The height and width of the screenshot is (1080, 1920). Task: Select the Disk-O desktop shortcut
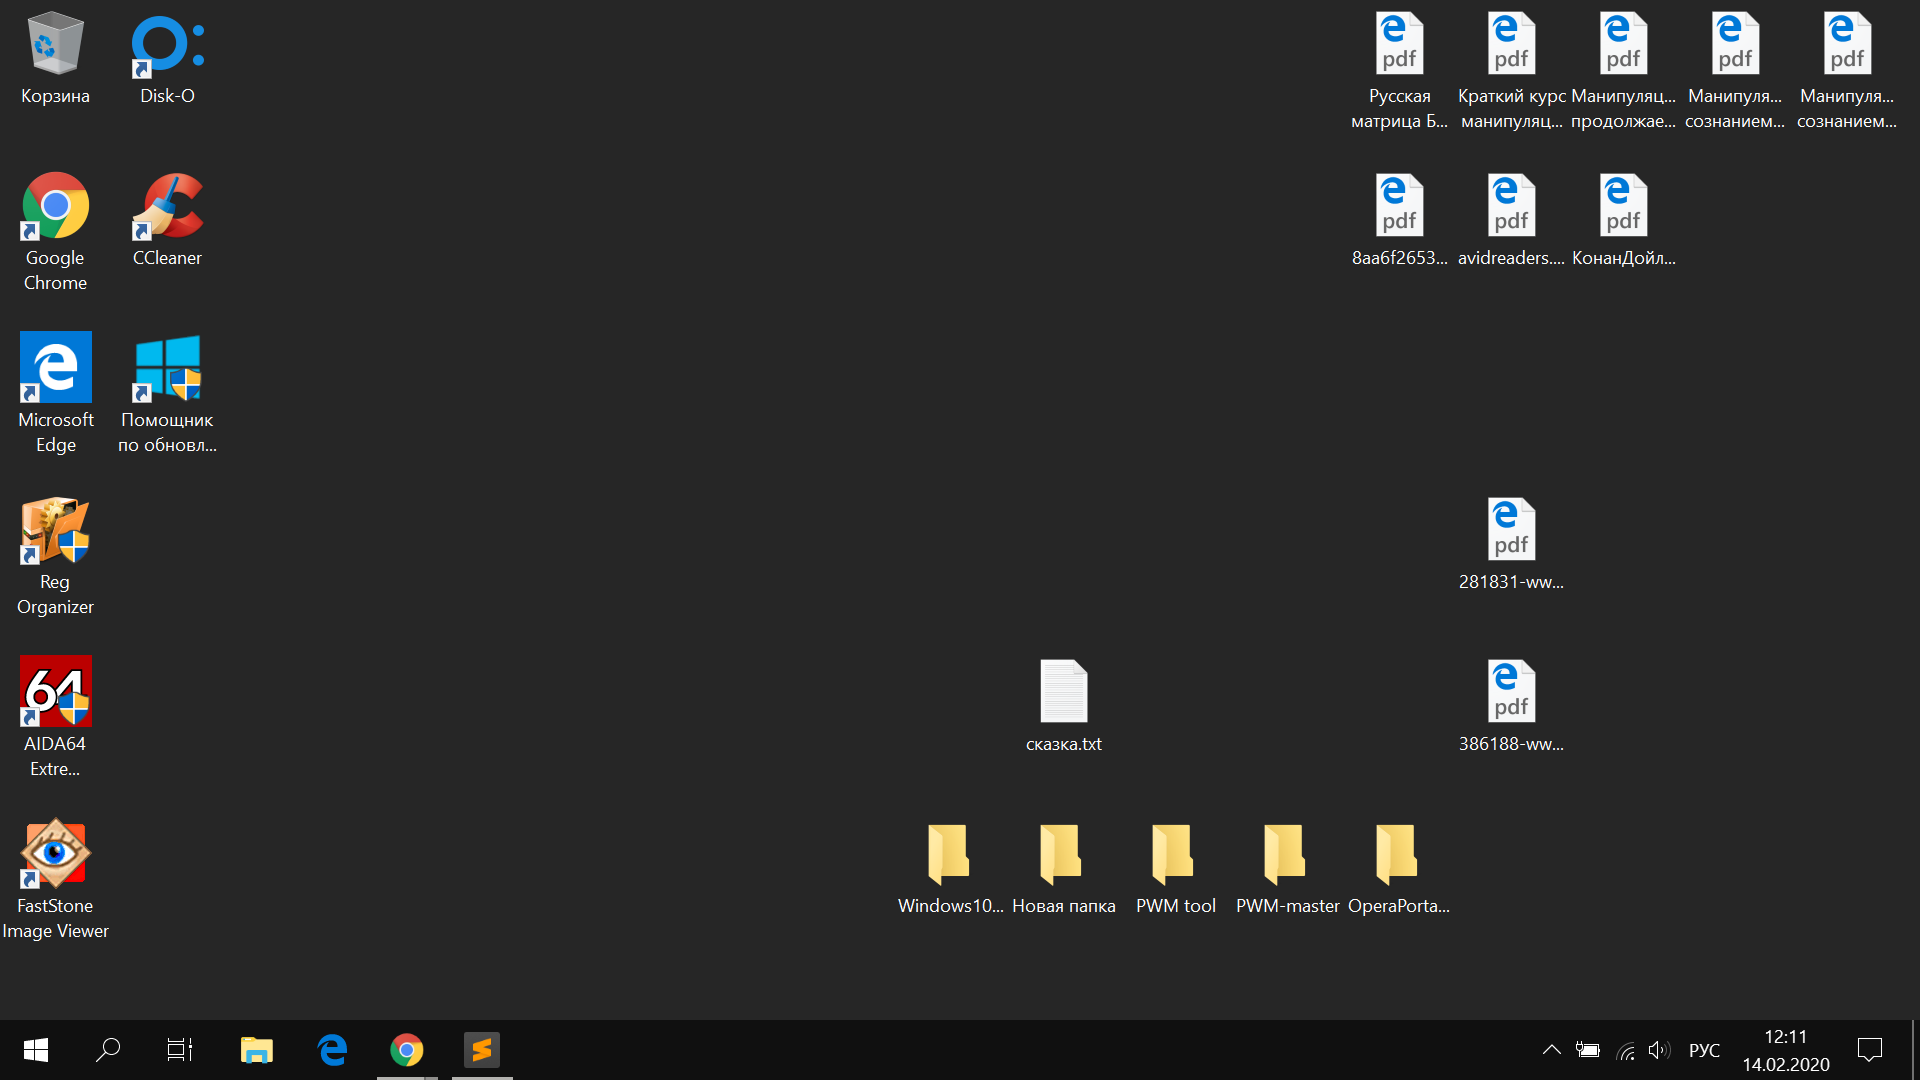pos(167,58)
